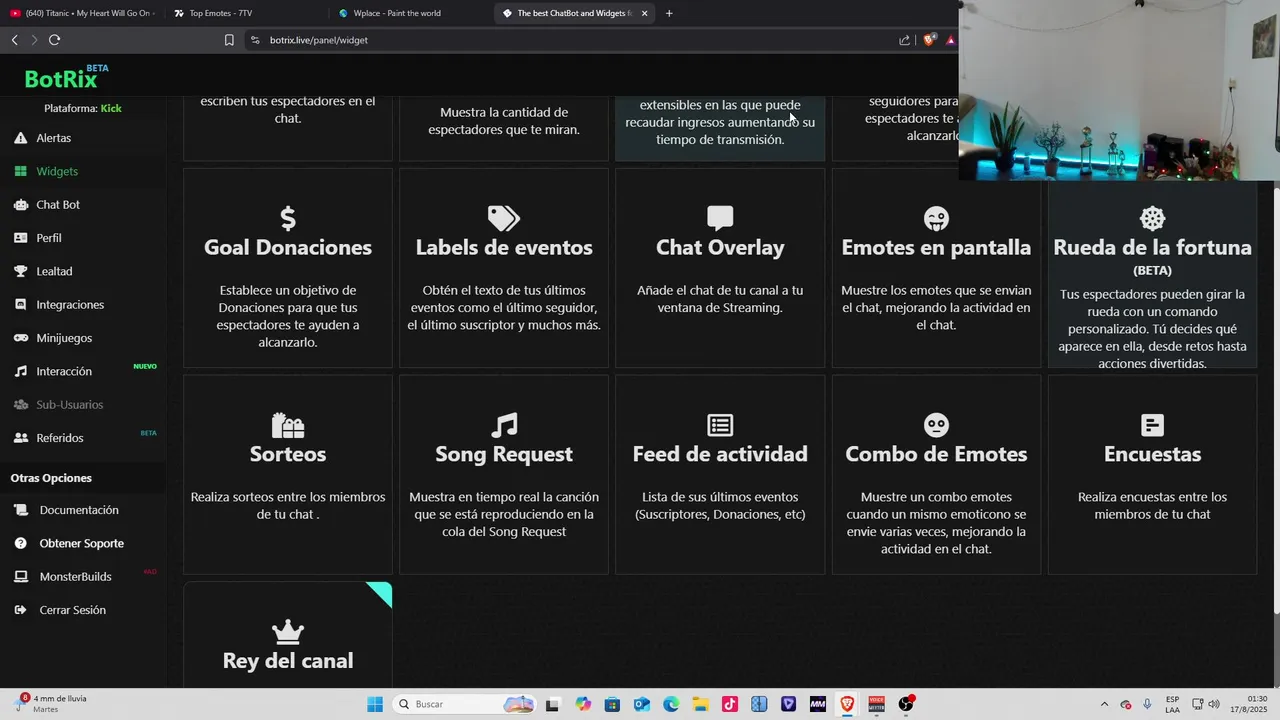The height and width of the screenshot is (720, 1280).
Task: Close the active BotRix browser tab
Action: pos(644,13)
